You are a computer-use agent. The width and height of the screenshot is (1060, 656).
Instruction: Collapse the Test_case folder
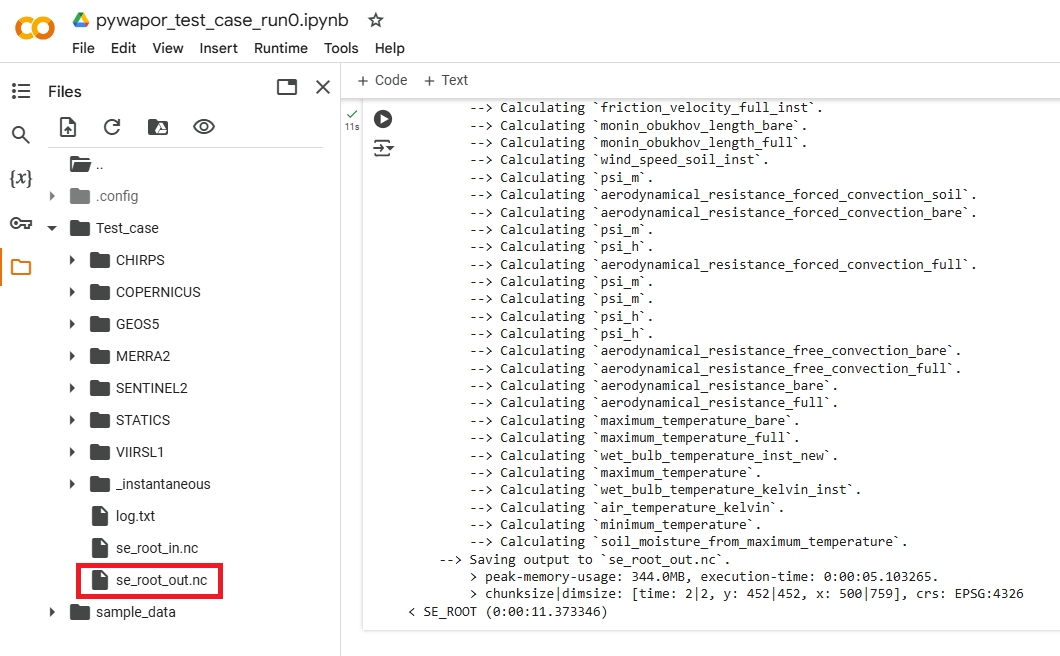tap(52, 228)
